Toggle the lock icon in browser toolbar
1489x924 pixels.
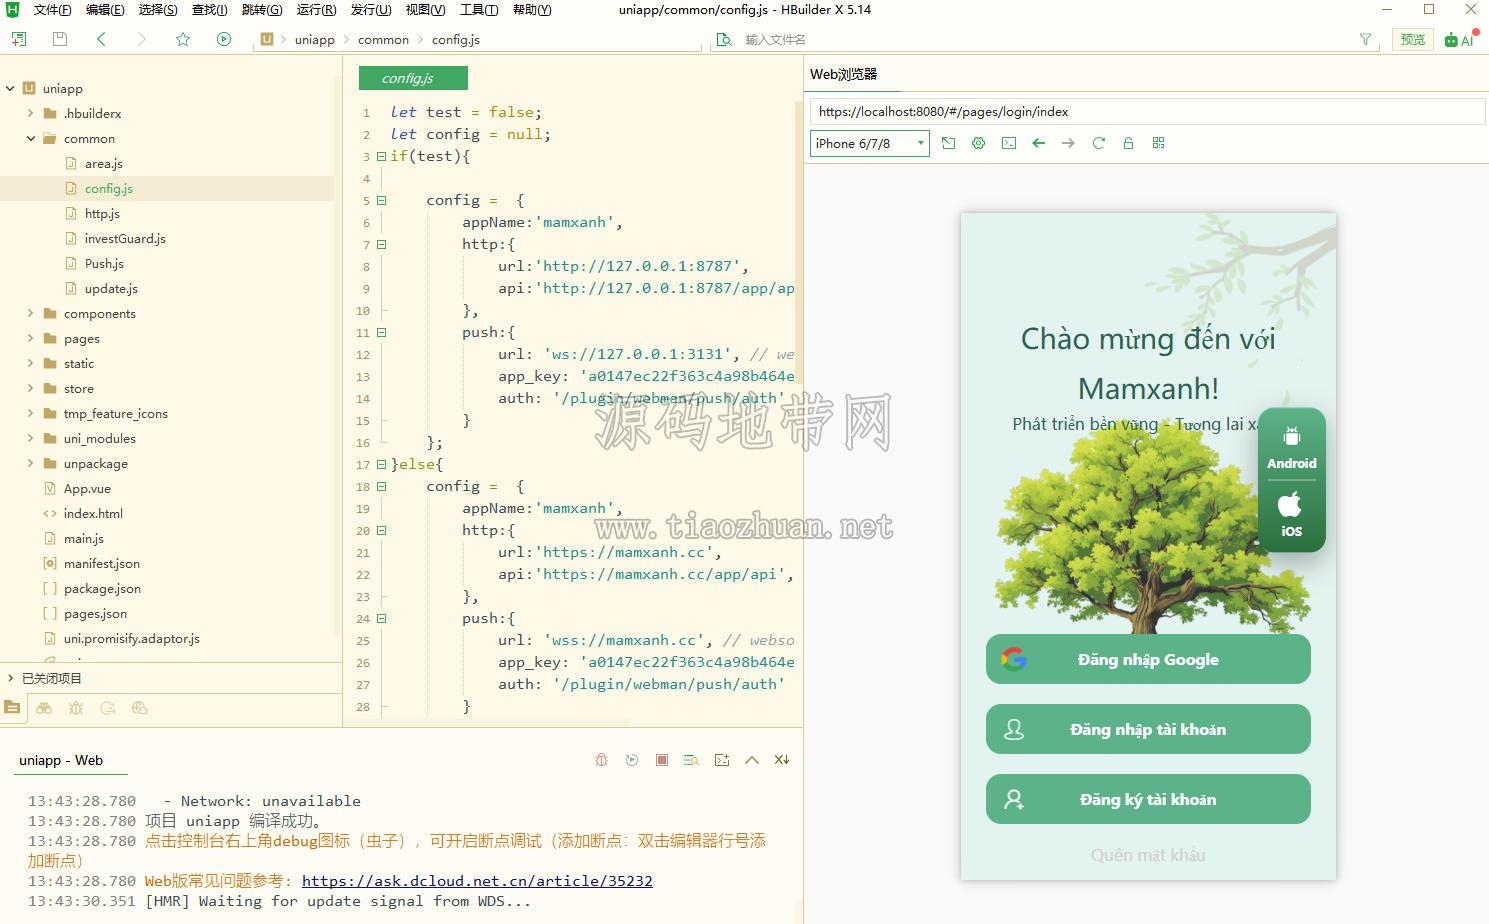[1128, 143]
